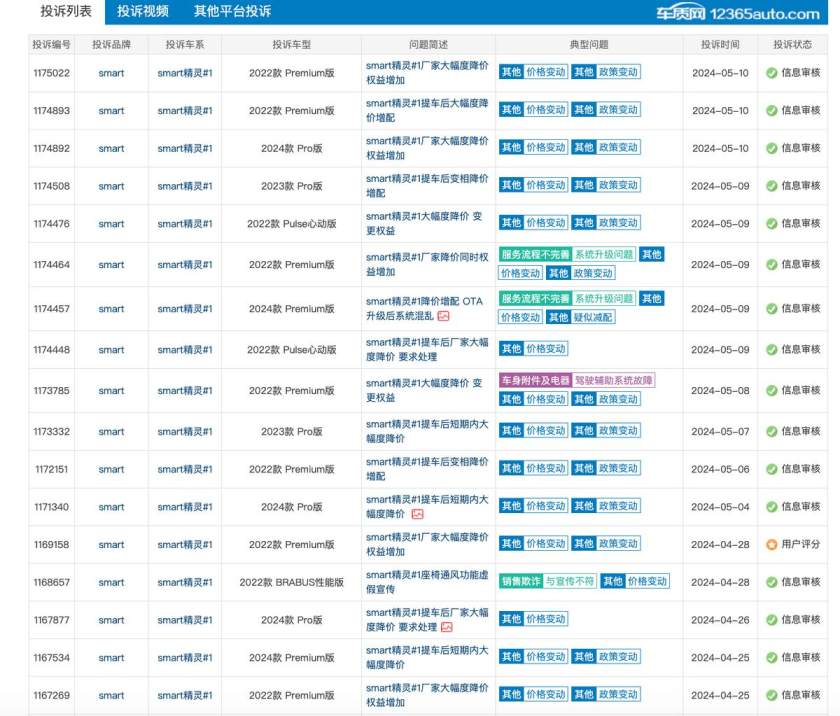Click the 车身附件及电器 tag in row 1173785
This screenshot has width=840, height=716.
point(536,380)
